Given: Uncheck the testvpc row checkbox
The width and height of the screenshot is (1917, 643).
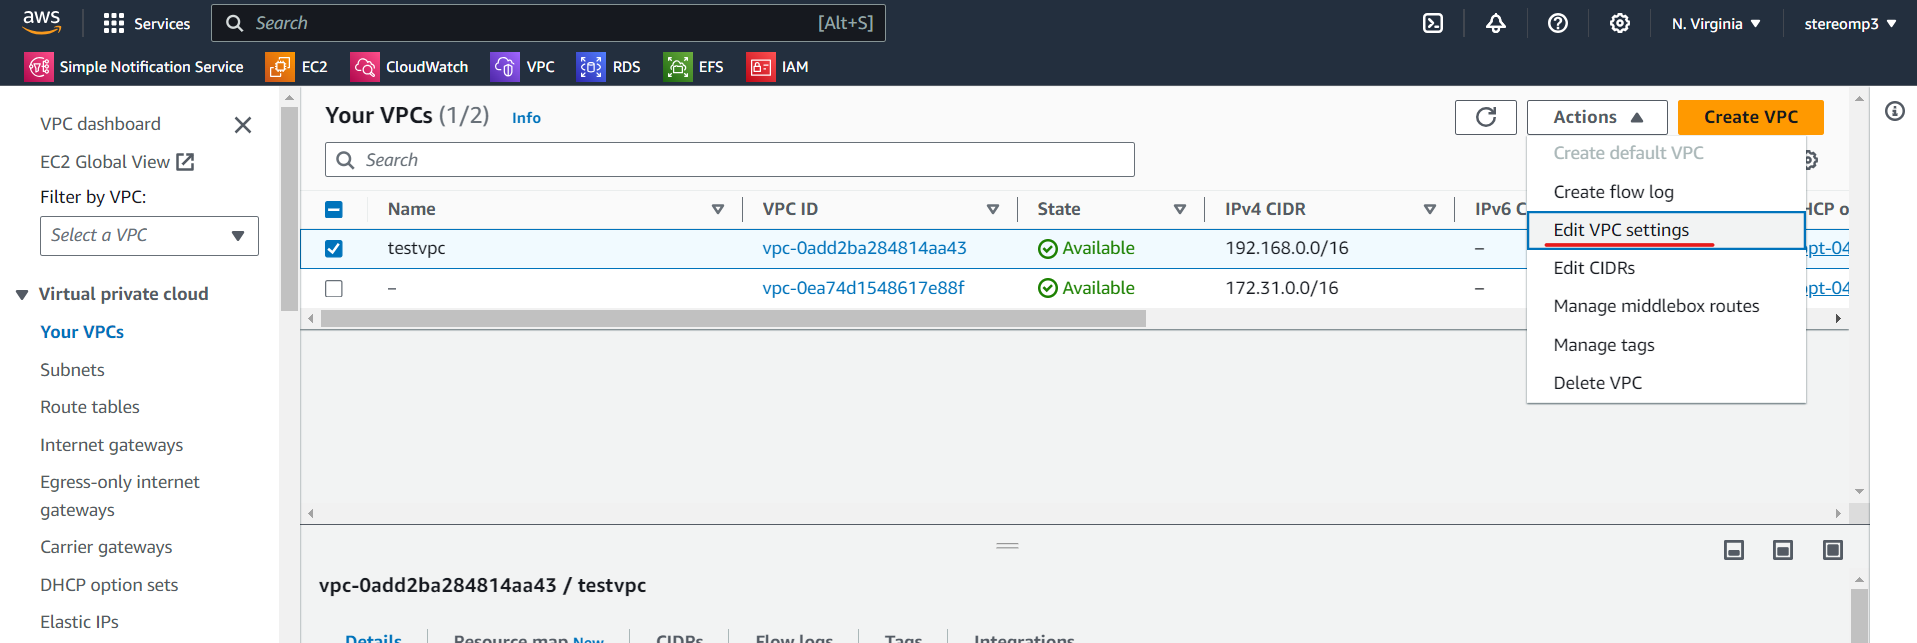Looking at the screenshot, I should [334, 248].
